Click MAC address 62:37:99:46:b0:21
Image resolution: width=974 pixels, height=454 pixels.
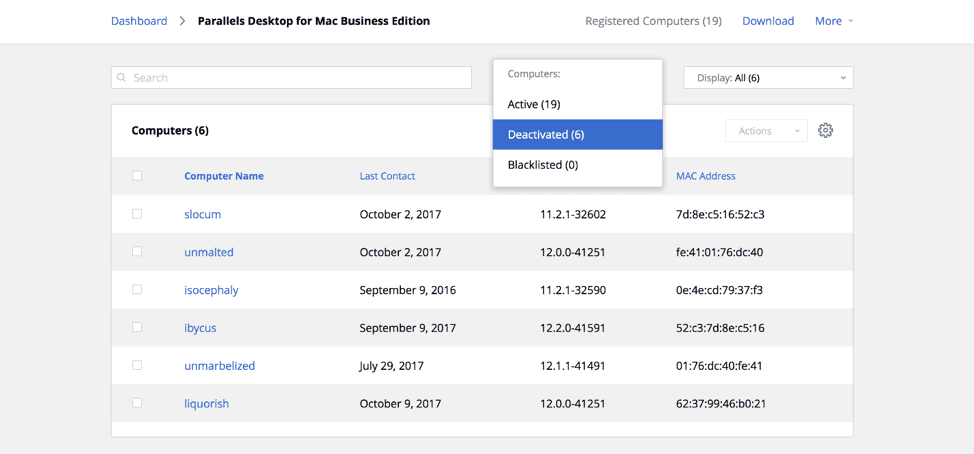[x=721, y=404]
